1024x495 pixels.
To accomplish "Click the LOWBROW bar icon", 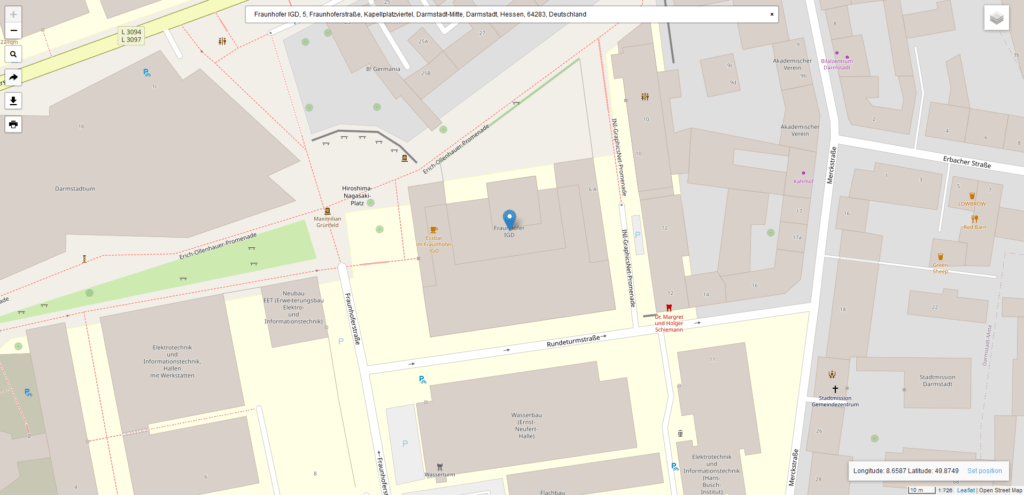I will (972, 196).
